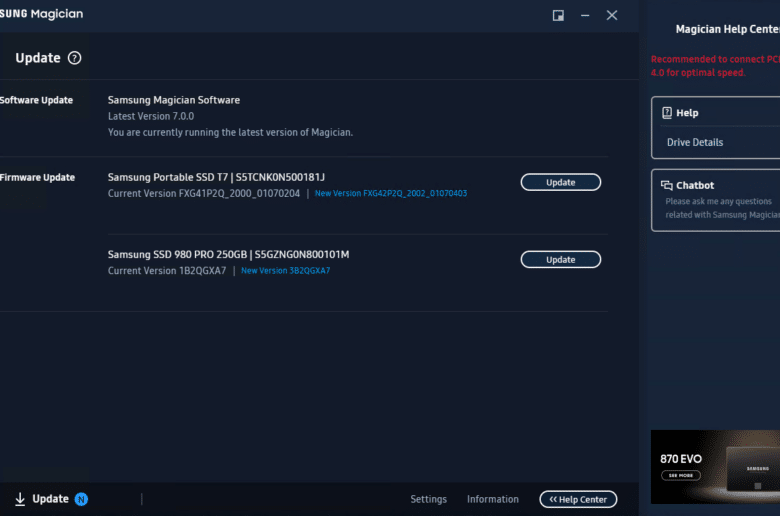Open the 870 EVO advertisement thumbnail
The height and width of the screenshot is (516, 780).
click(715, 467)
